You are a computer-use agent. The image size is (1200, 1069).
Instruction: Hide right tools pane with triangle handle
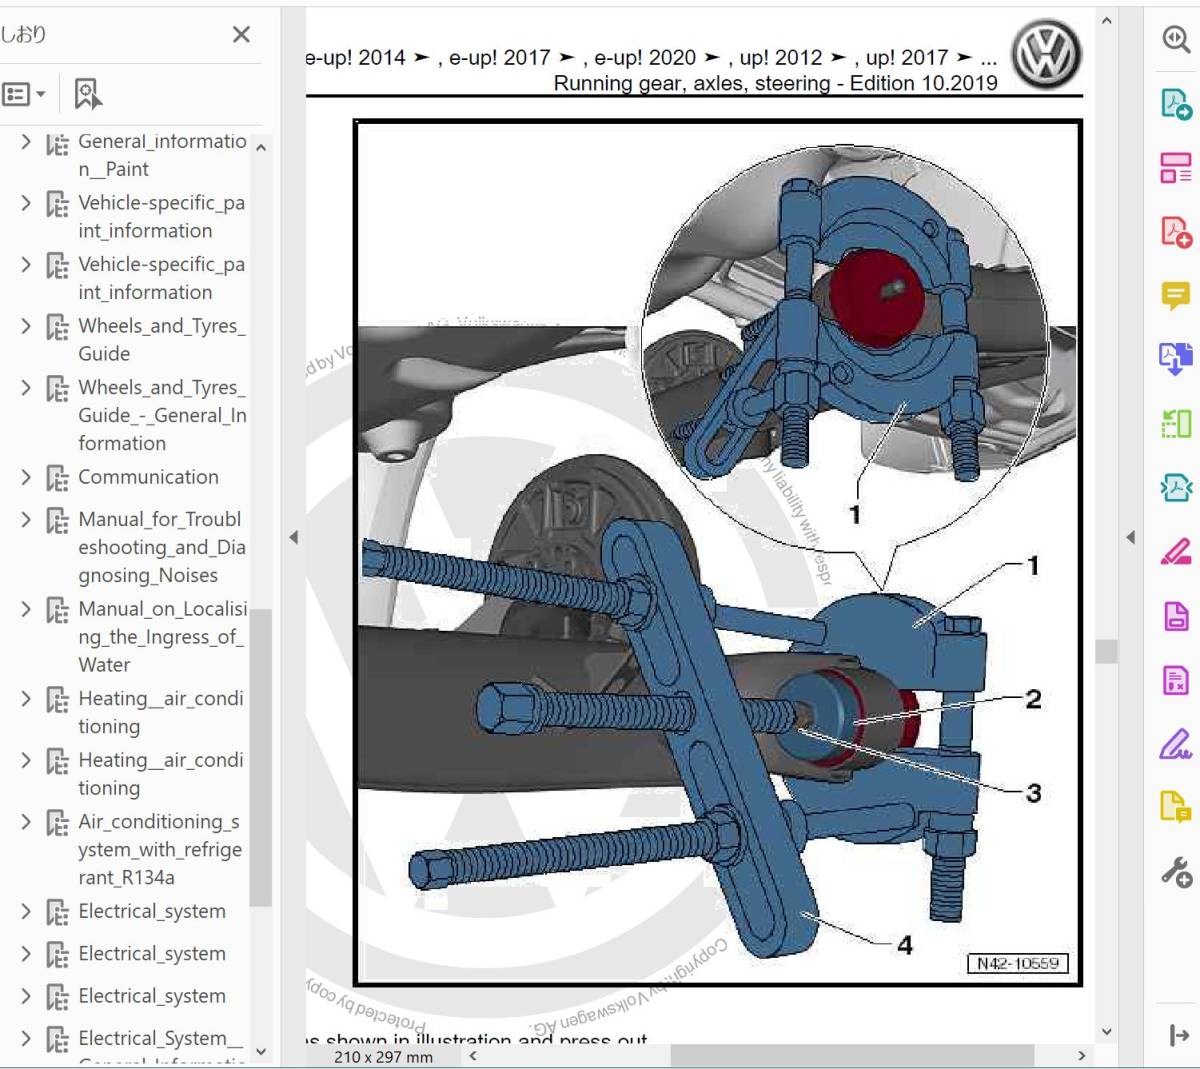[1130, 537]
